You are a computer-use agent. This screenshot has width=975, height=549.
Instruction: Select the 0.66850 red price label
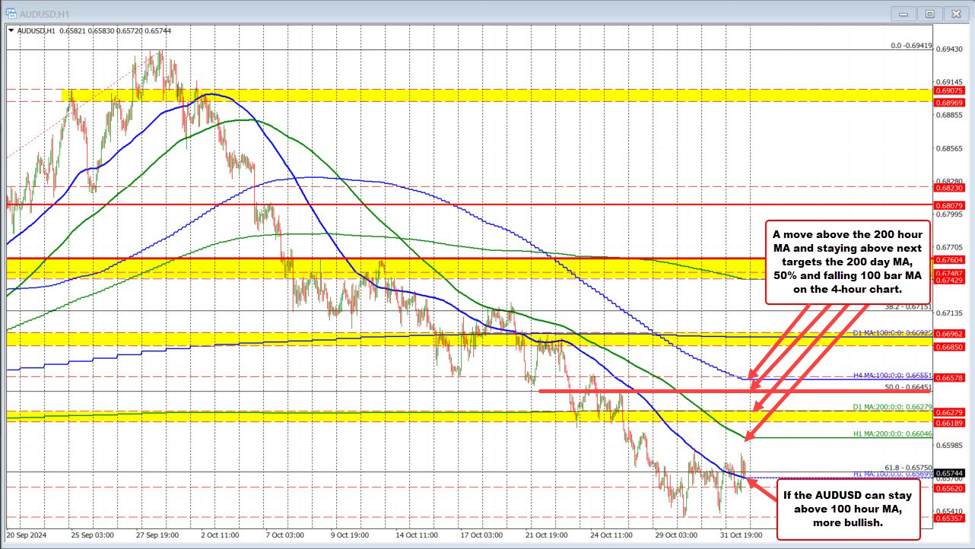(x=950, y=347)
